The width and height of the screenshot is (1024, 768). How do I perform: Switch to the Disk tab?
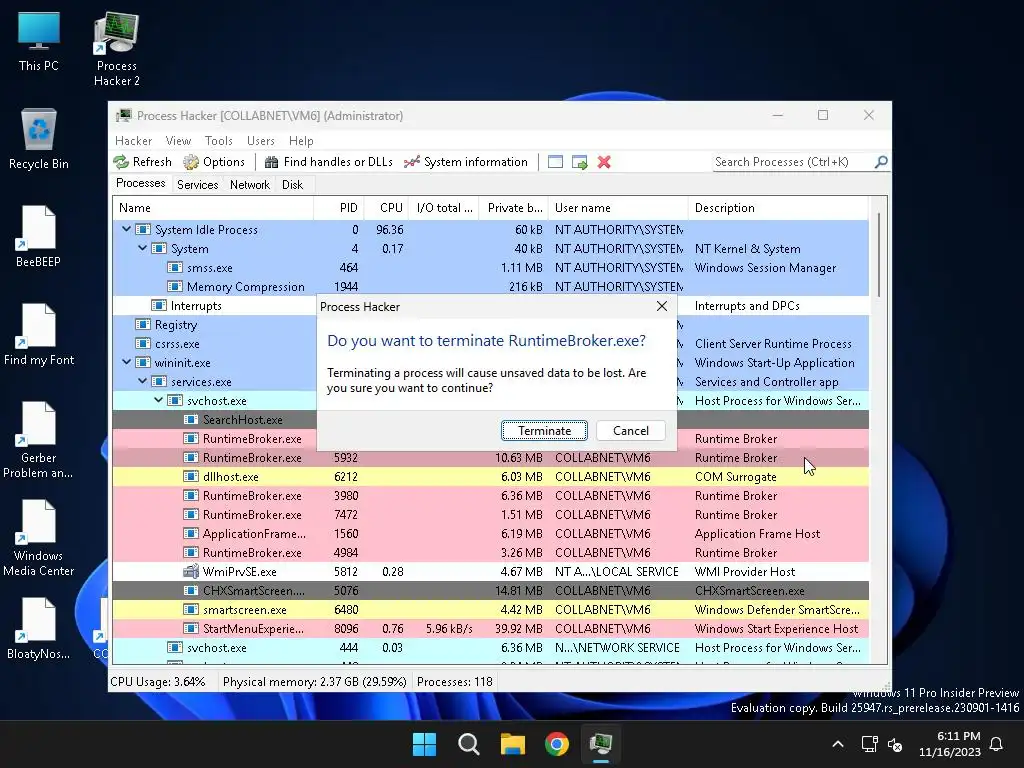pos(293,185)
